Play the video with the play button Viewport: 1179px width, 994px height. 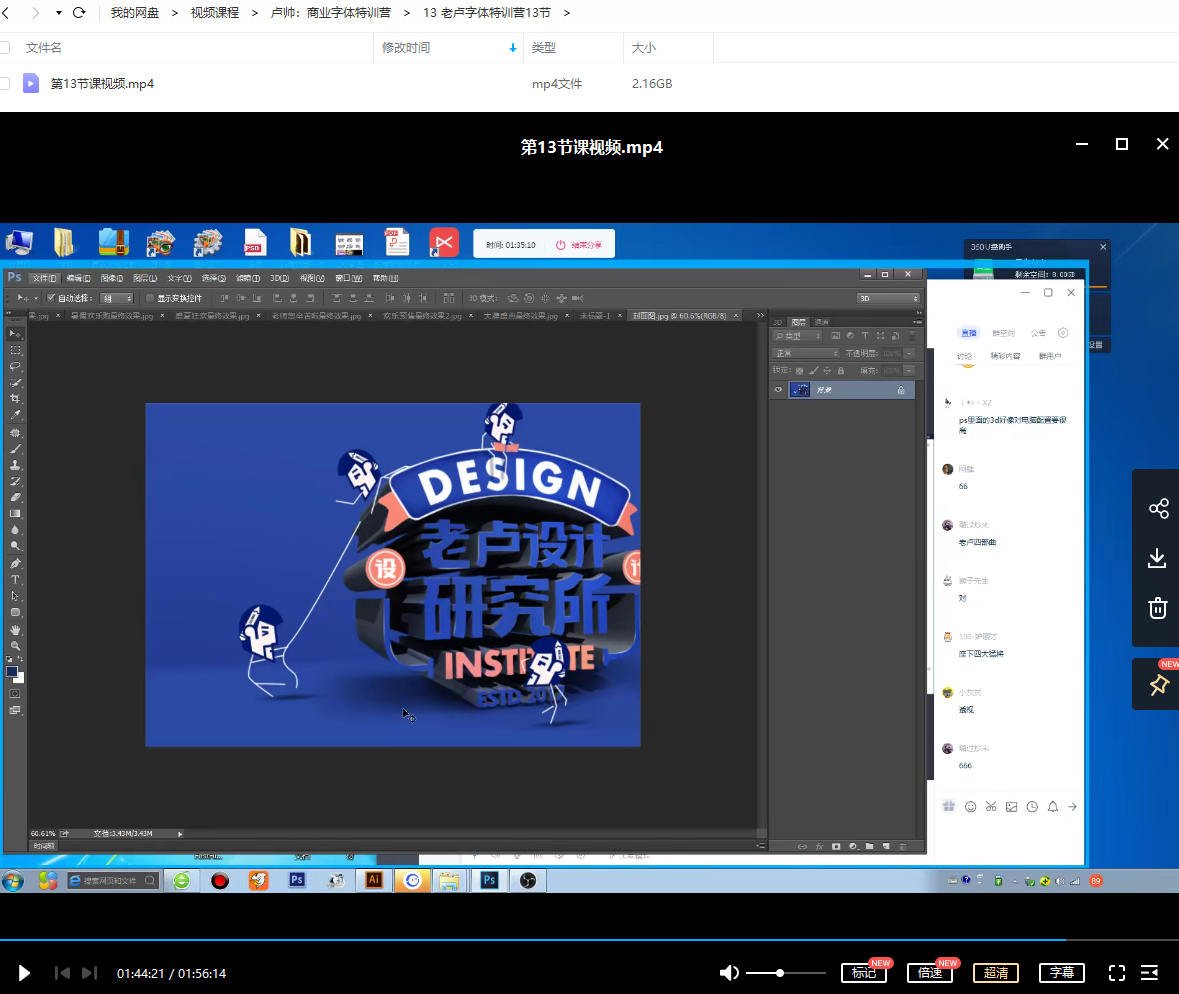pyautogui.click(x=24, y=973)
